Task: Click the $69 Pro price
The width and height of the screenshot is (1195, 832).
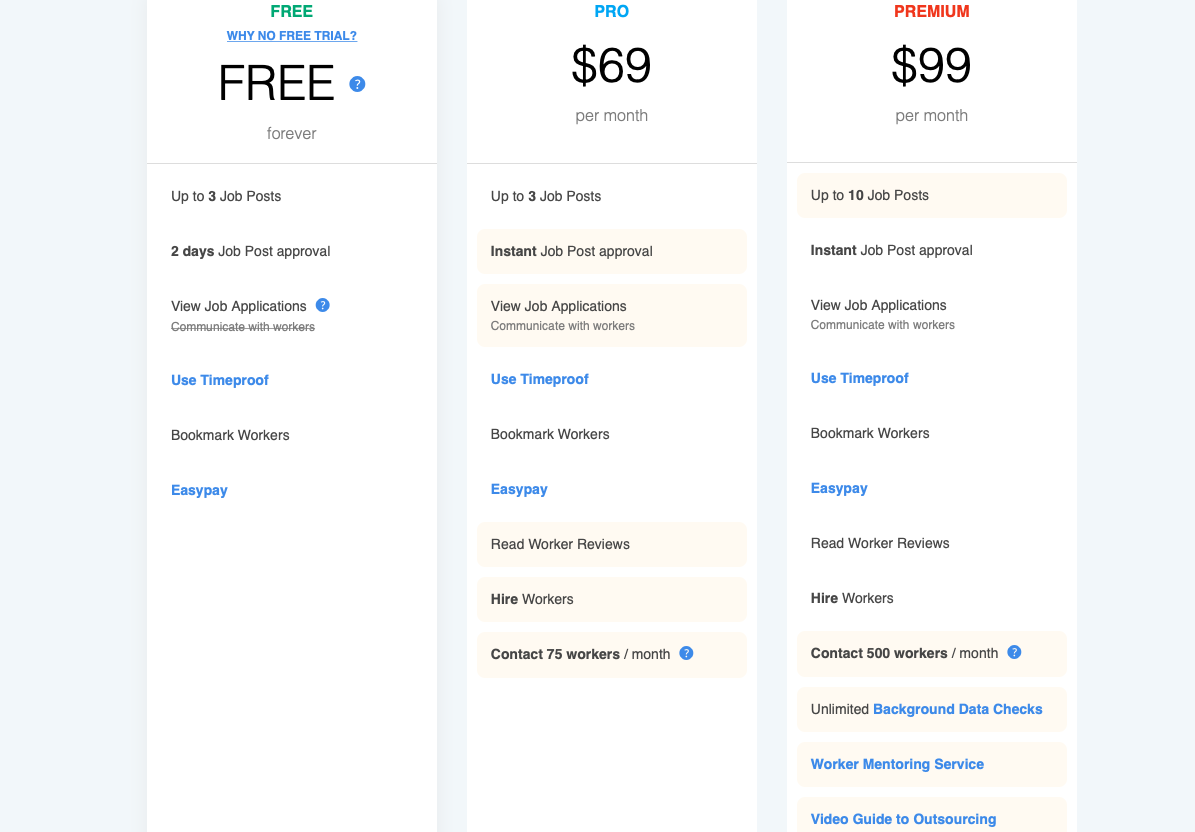Action: click(611, 66)
